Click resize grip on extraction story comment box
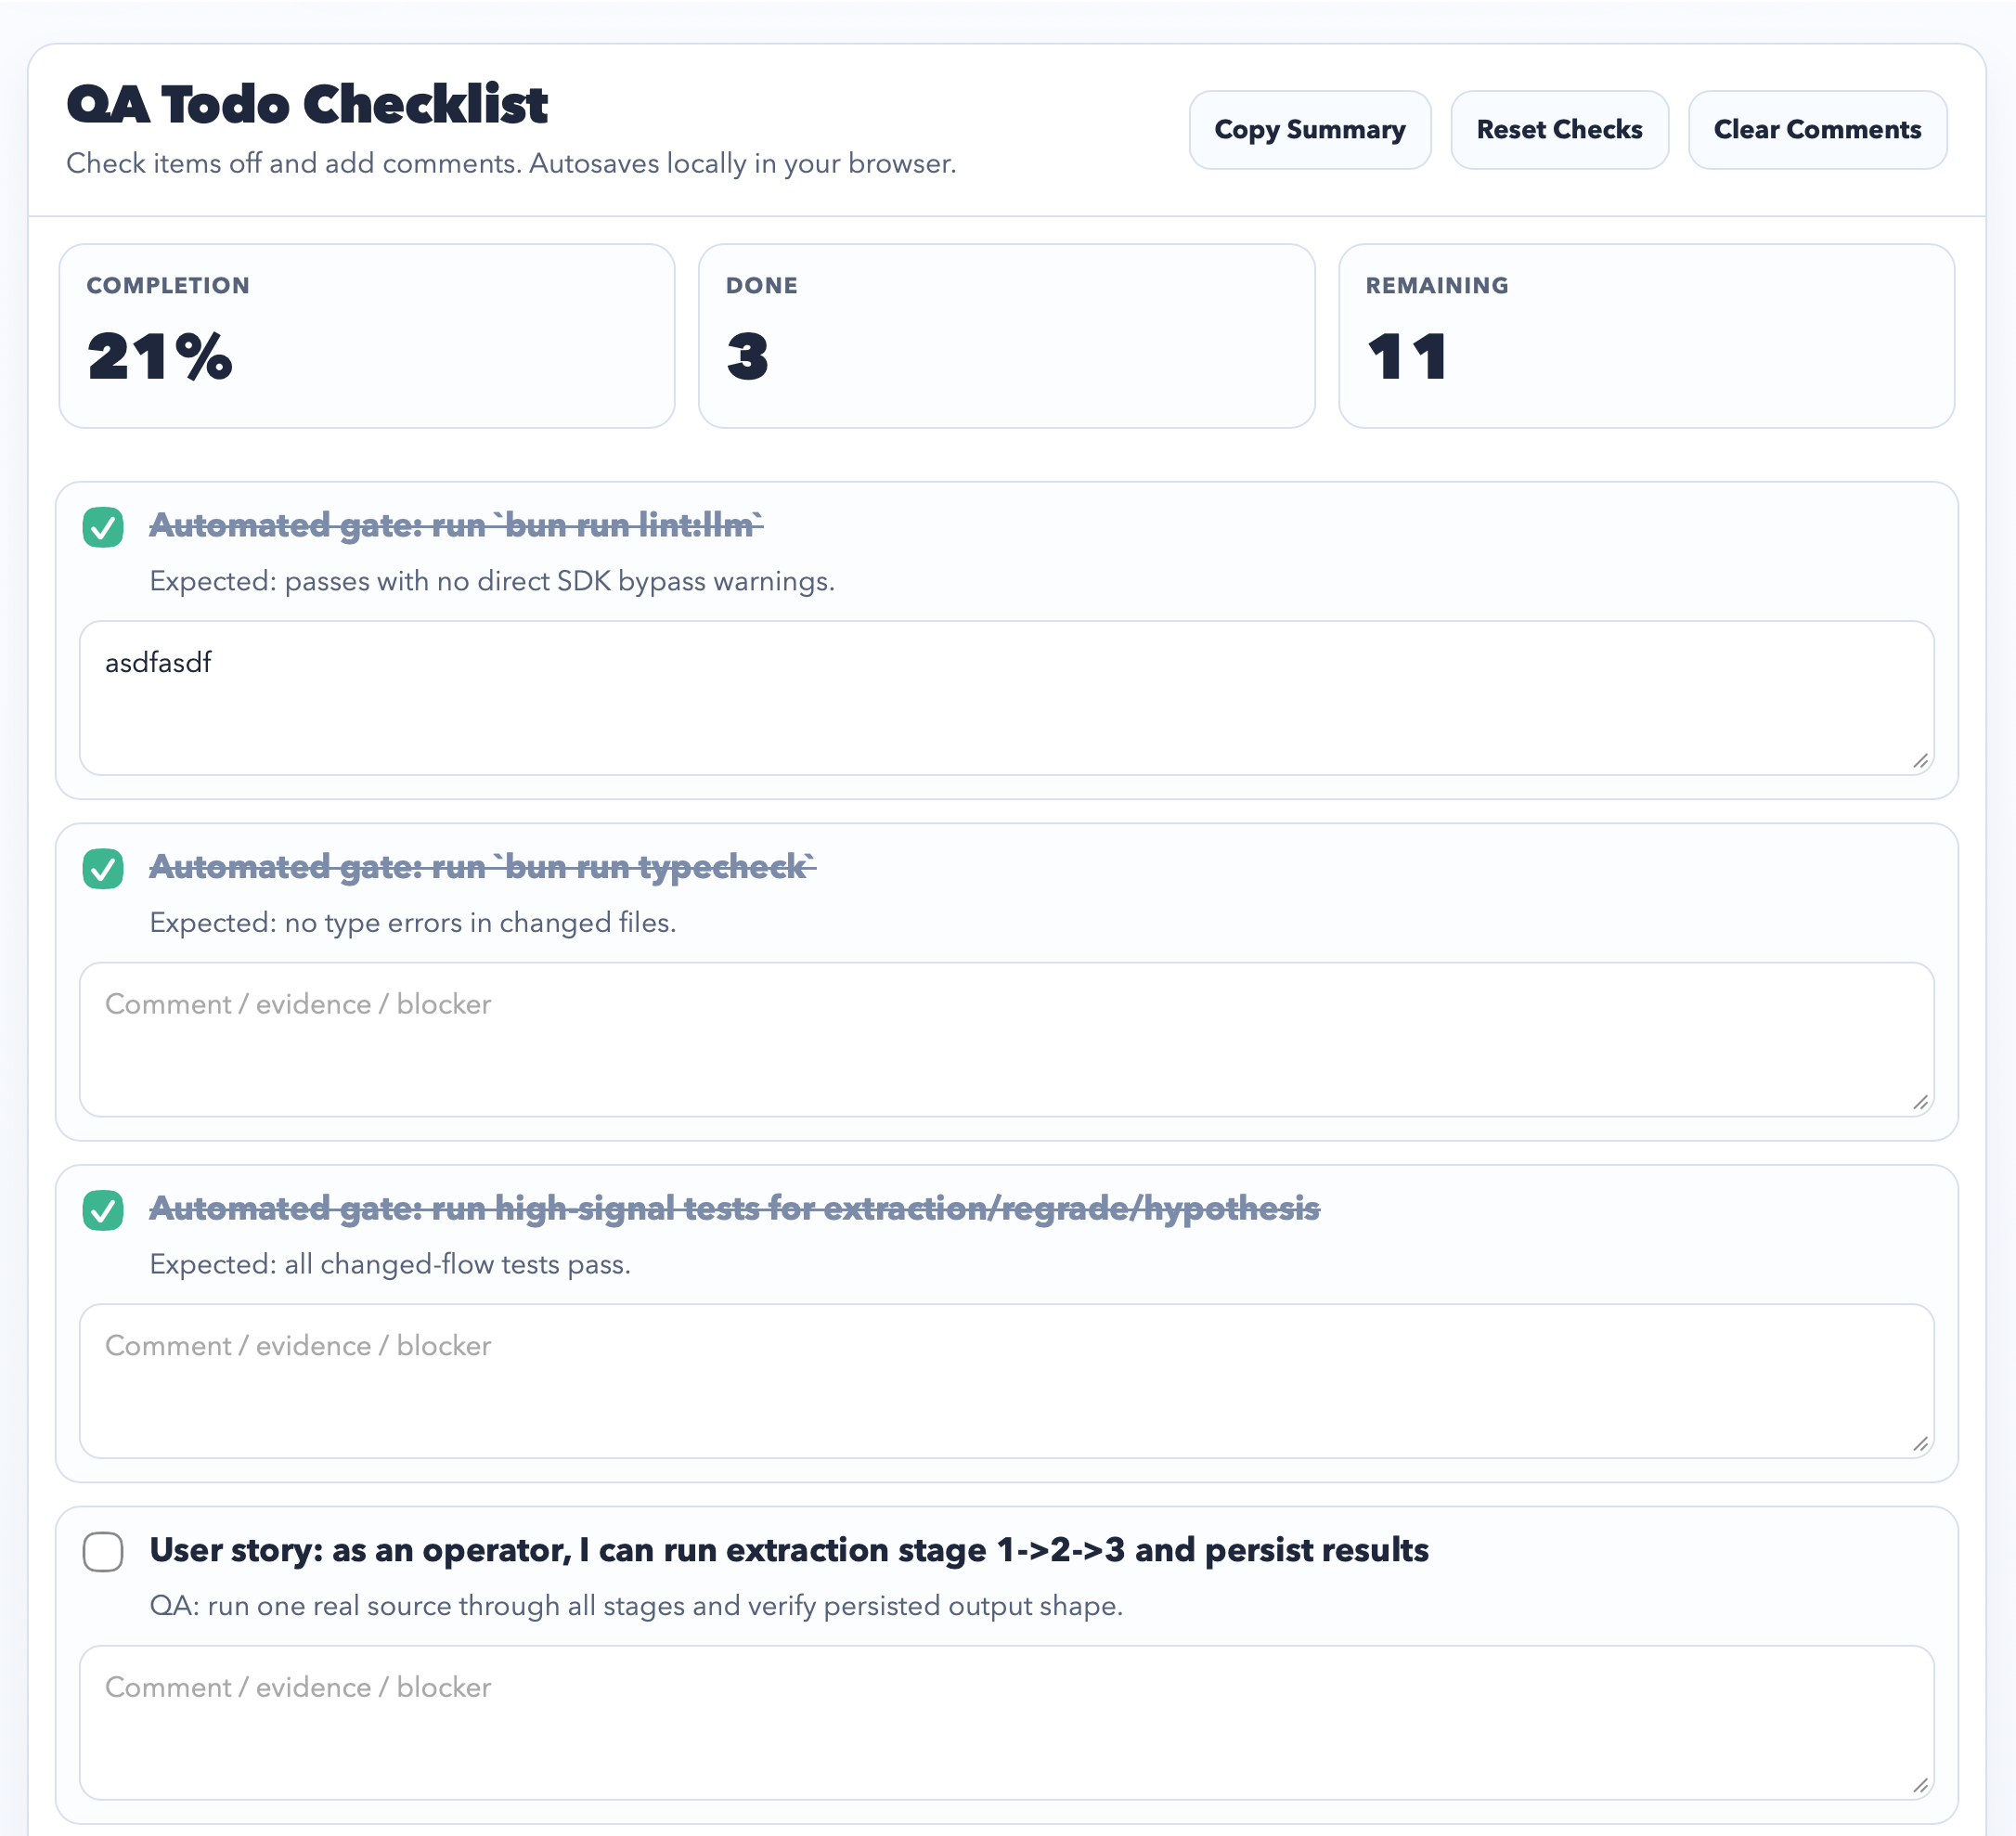2016x1836 pixels. [x=1920, y=1786]
